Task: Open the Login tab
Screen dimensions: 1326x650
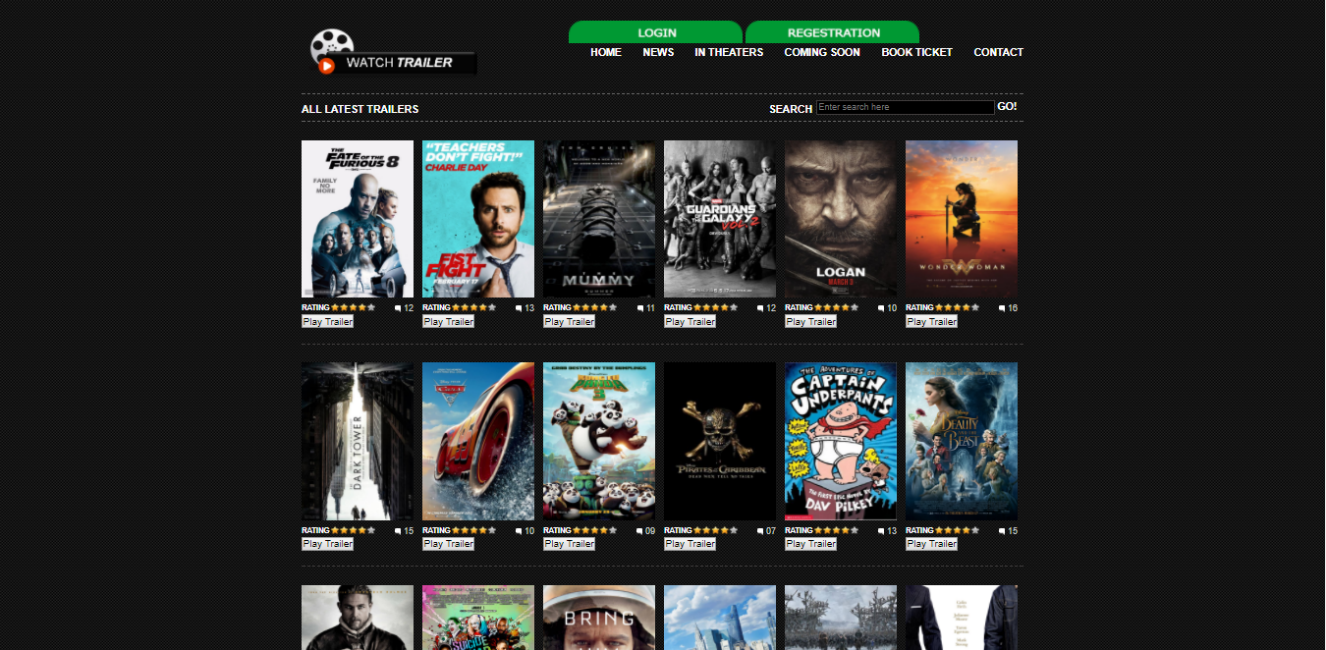Action: tap(656, 33)
